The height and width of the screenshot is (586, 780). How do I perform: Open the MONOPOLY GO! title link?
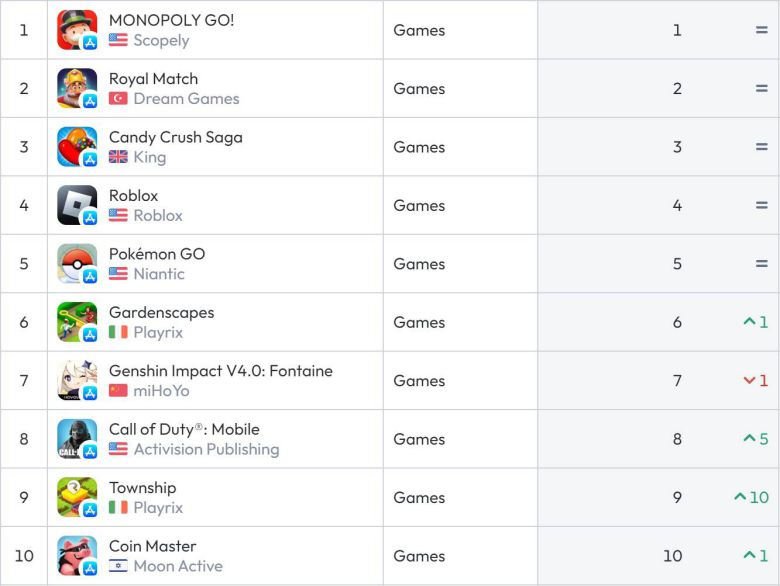(171, 20)
